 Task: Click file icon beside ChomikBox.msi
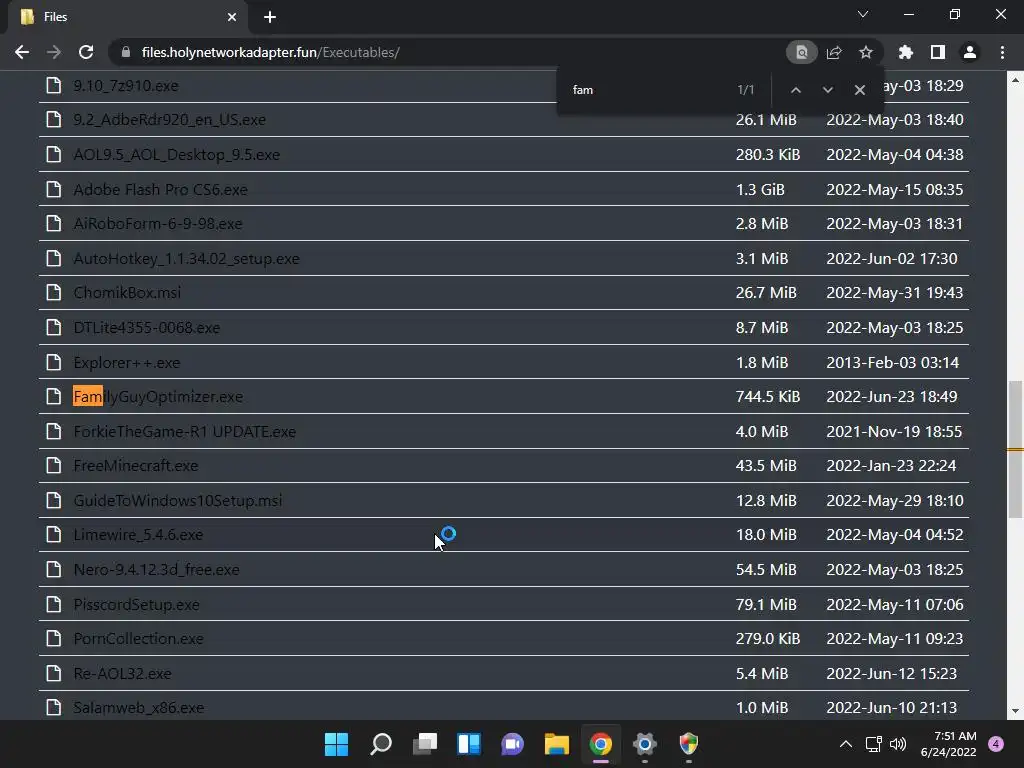(54, 293)
